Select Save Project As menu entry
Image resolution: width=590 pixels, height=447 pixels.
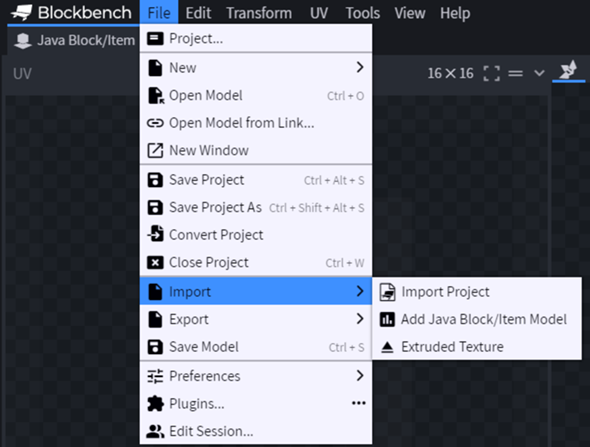256,207
